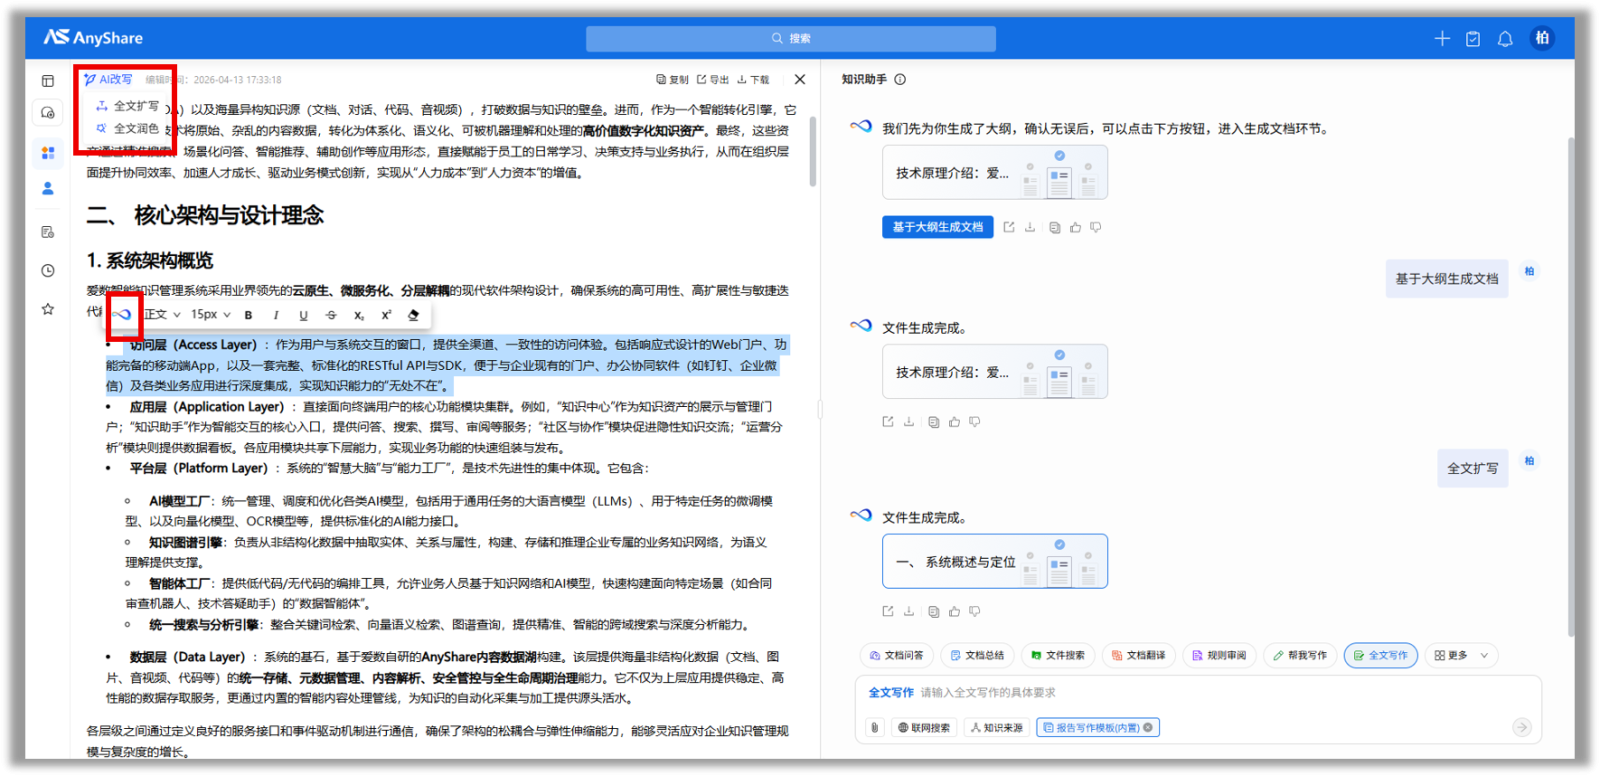Click the plus icon in header
The width and height of the screenshot is (1600, 776).
(x=1442, y=39)
